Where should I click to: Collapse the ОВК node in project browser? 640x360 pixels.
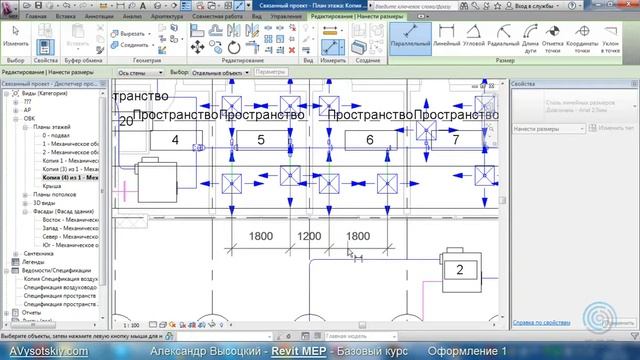16,119
